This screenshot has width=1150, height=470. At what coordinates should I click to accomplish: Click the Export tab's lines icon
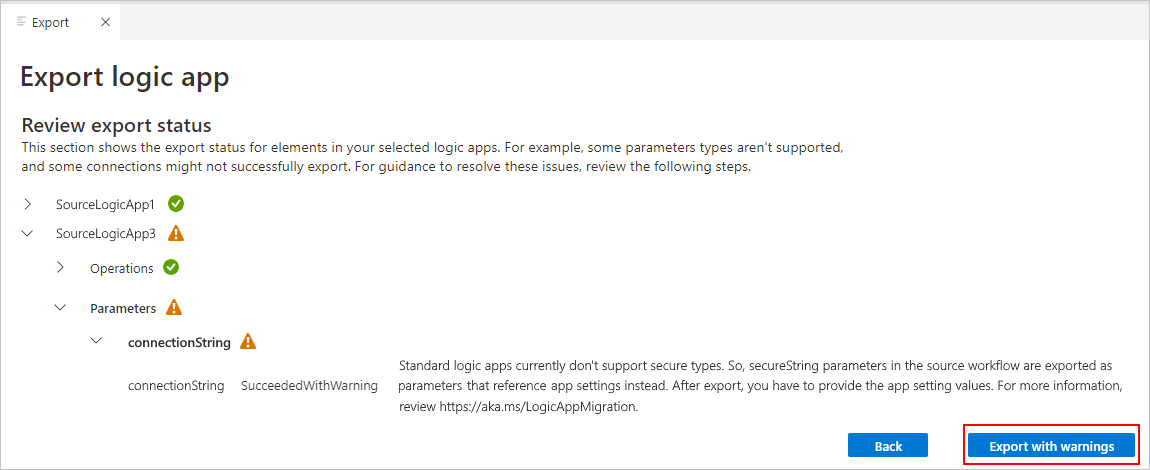(22, 22)
